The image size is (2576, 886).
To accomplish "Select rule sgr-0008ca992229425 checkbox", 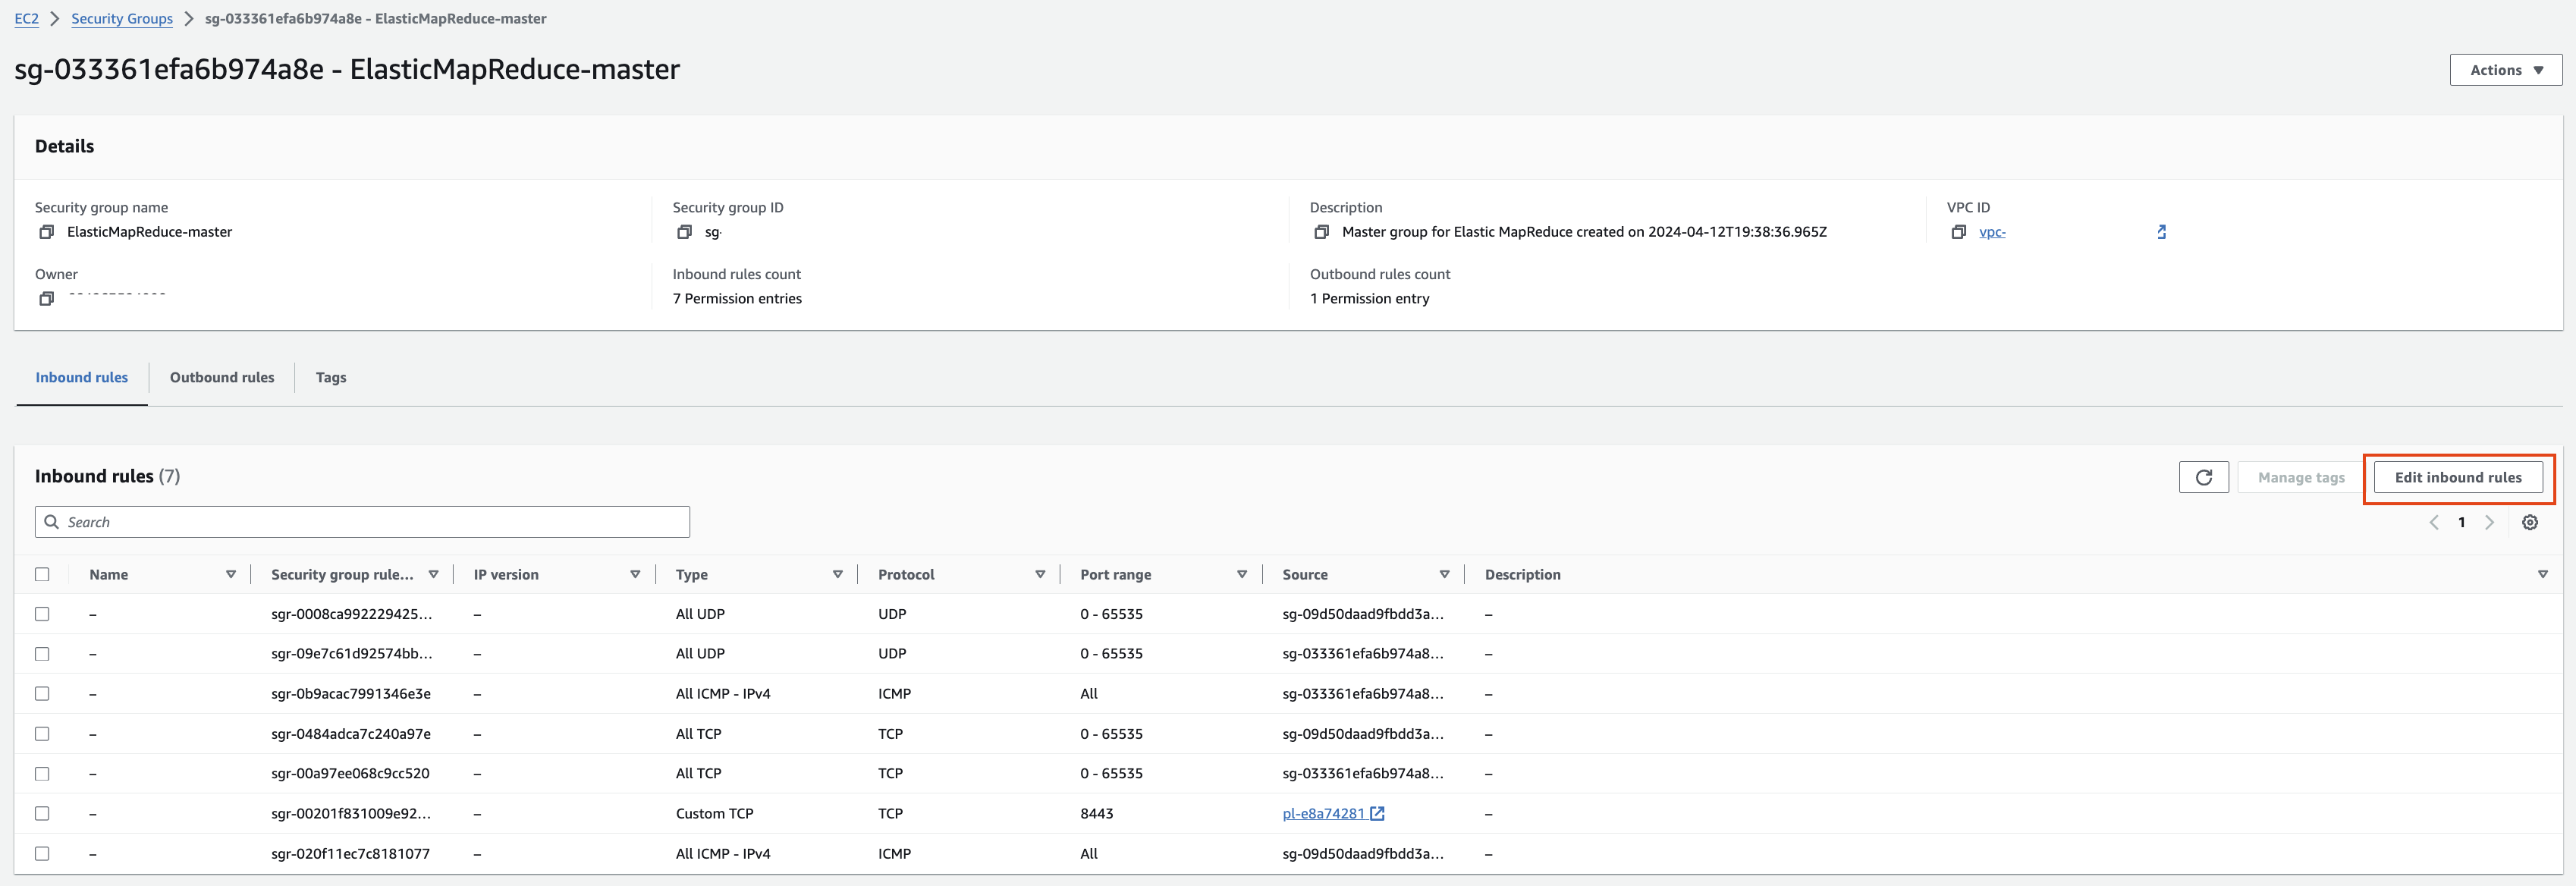I will [42, 614].
